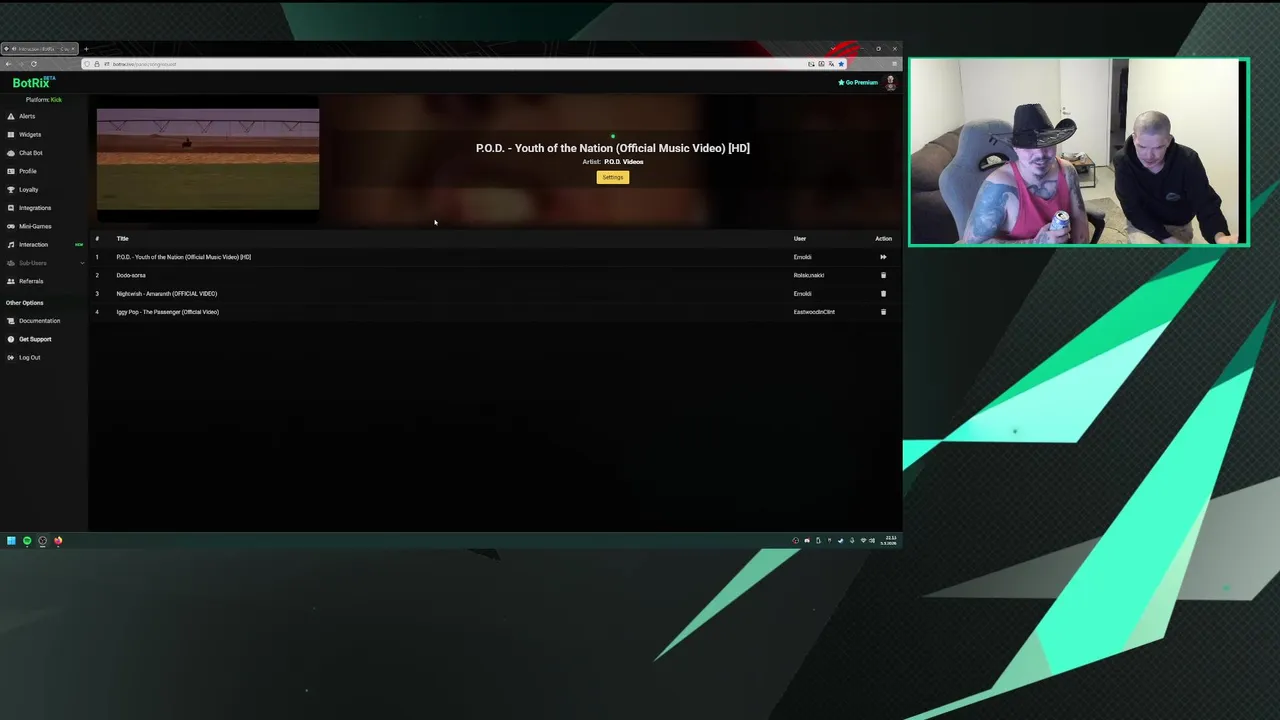Select Iggy Pop - The Passenger title
The height and width of the screenshot is (720, 1280).
tap(167, 312)
